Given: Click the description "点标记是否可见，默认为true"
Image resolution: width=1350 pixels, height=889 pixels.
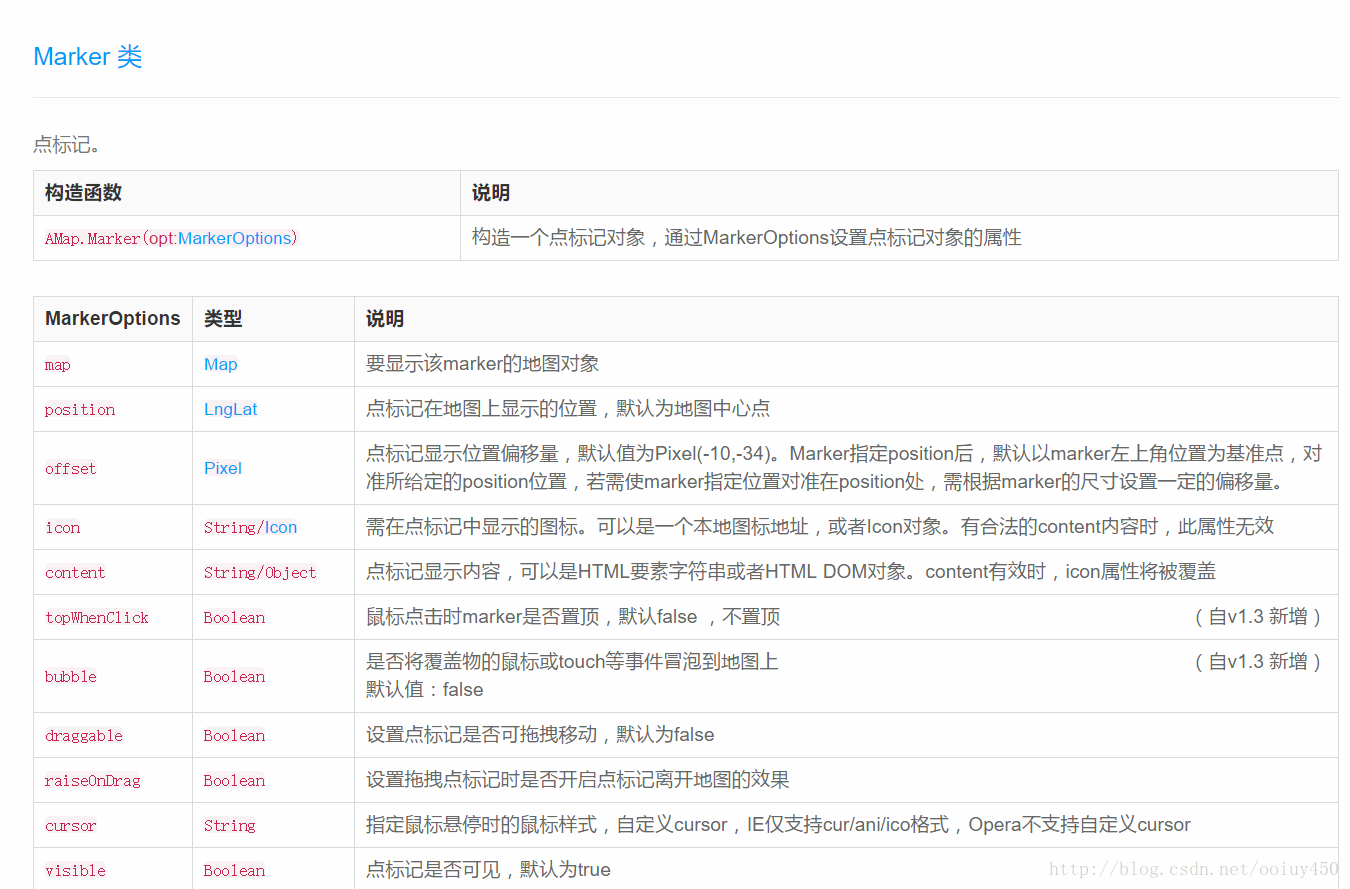Looking at the screenshot, I should pyautogui.click(x=488, y=870).
